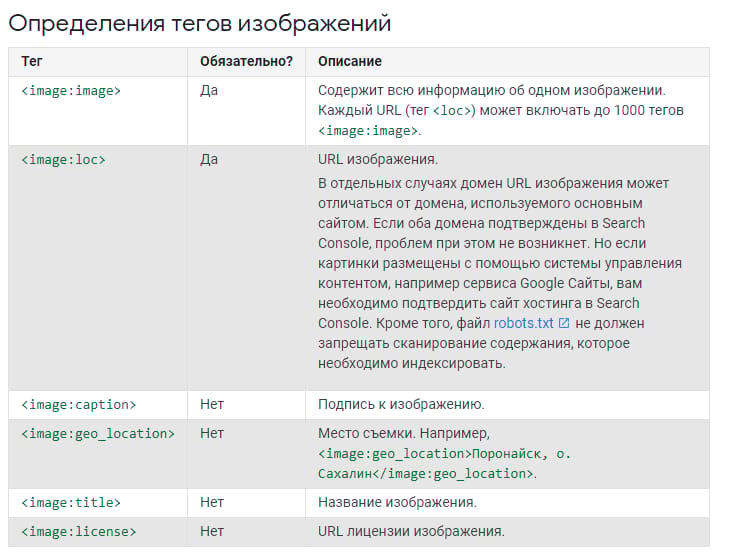The height and width of the screenshot is (554, 731).
Task: Click the <loc> code in the first description
Action: pyautogui.click(x=452, y=111)
